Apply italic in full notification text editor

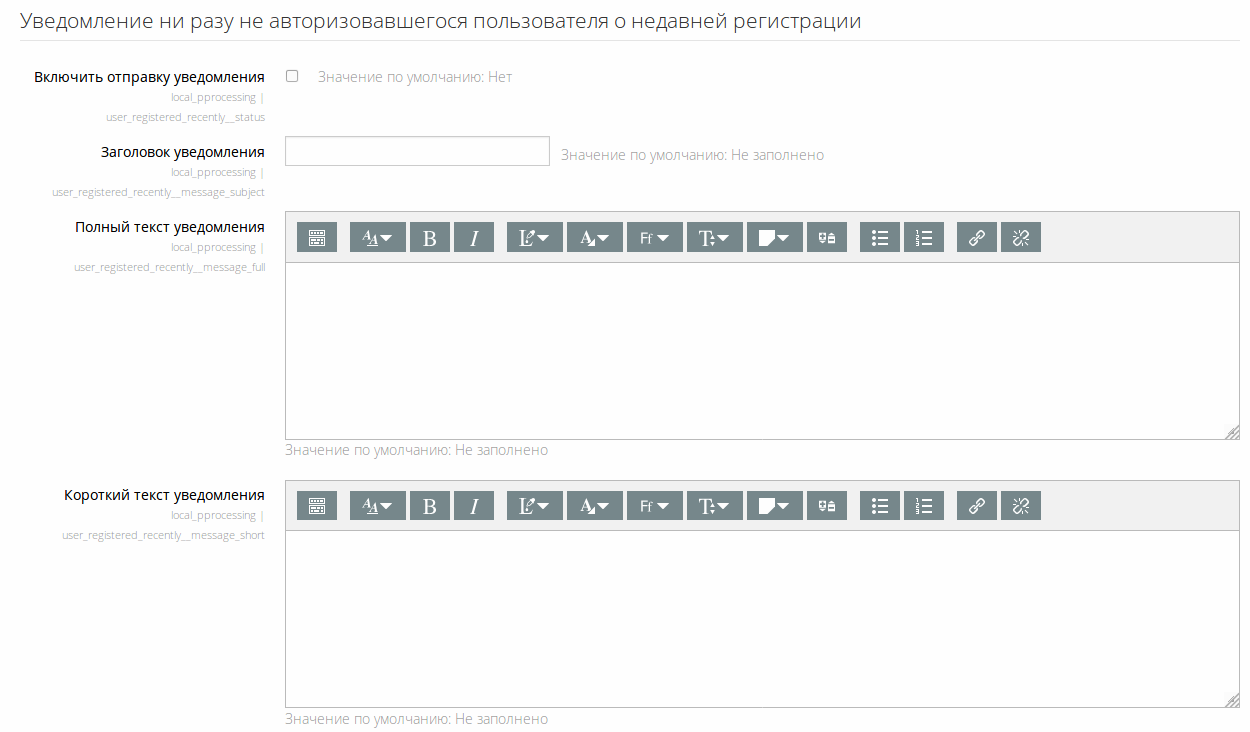click(x=474, y=237)
